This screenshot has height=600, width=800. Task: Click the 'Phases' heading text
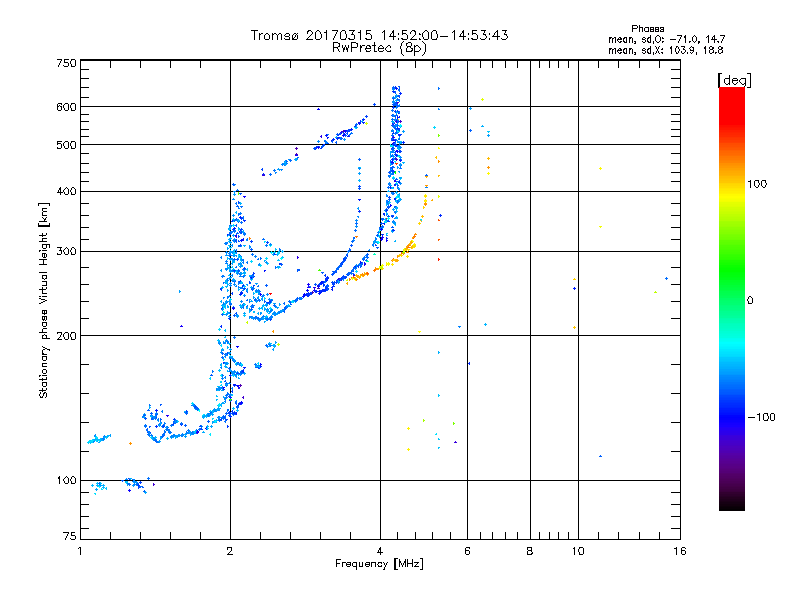(647, 29)
